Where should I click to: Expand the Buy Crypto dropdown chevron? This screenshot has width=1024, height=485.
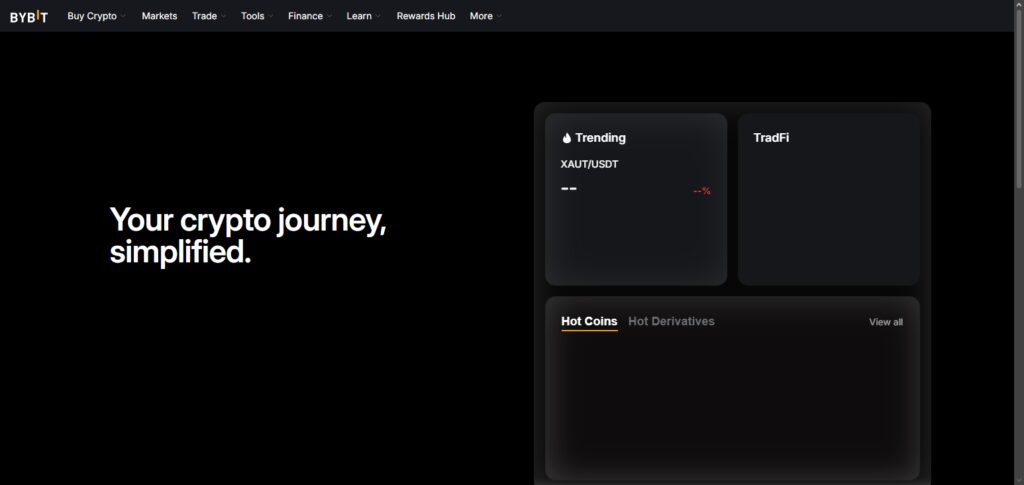[123, 16]
